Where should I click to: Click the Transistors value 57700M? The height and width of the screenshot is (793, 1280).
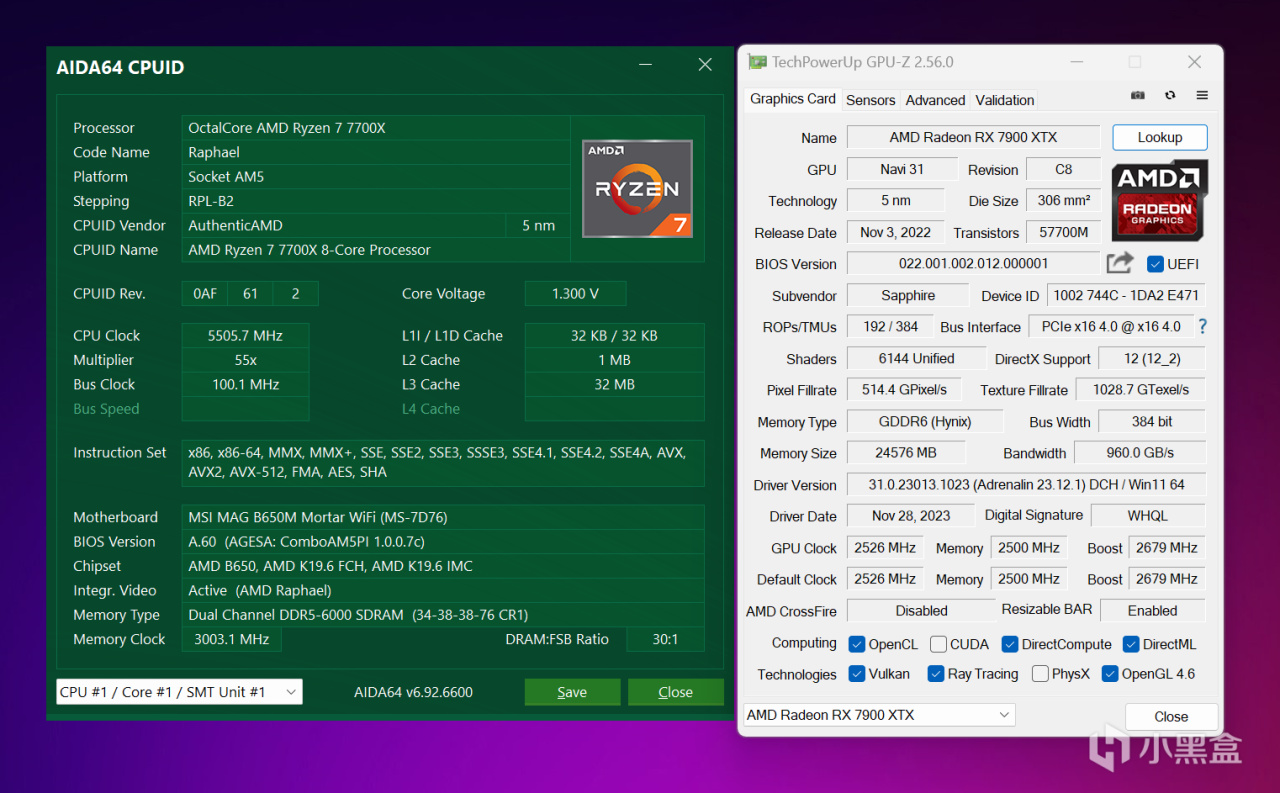pos(1063,232)
